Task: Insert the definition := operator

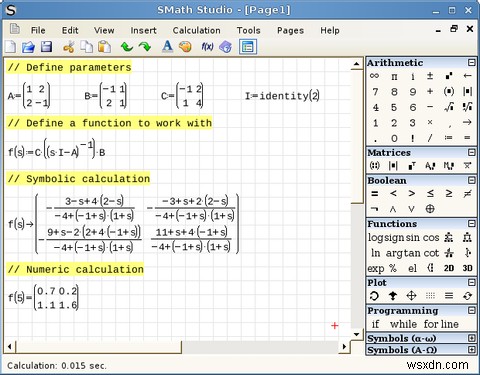Action: [448, 137]
